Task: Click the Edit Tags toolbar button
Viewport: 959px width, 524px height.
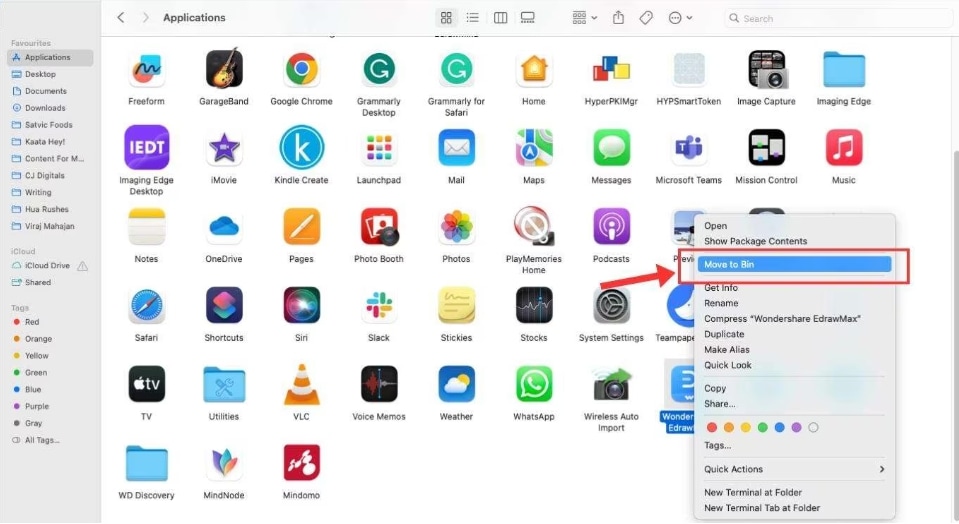Action: pos(646,18)
